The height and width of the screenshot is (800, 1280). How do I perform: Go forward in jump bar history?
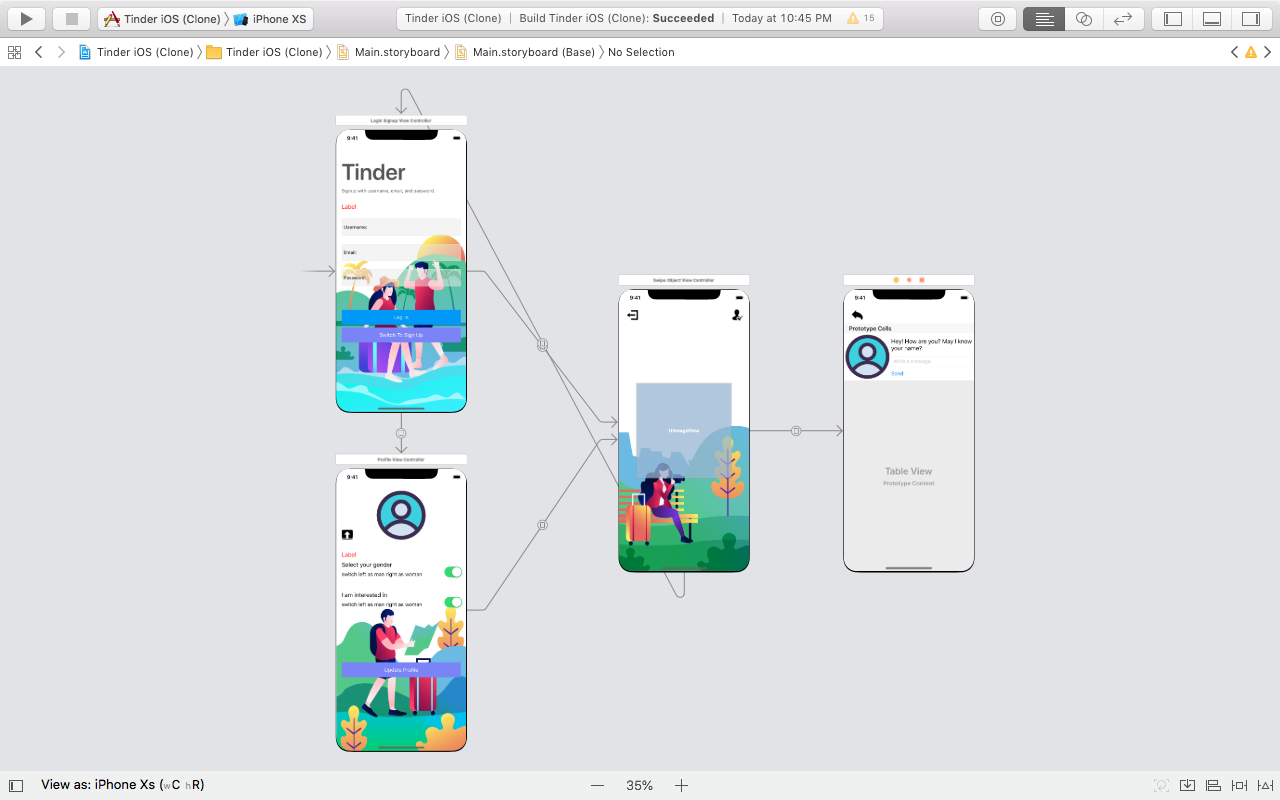click(x=61, y=52)
